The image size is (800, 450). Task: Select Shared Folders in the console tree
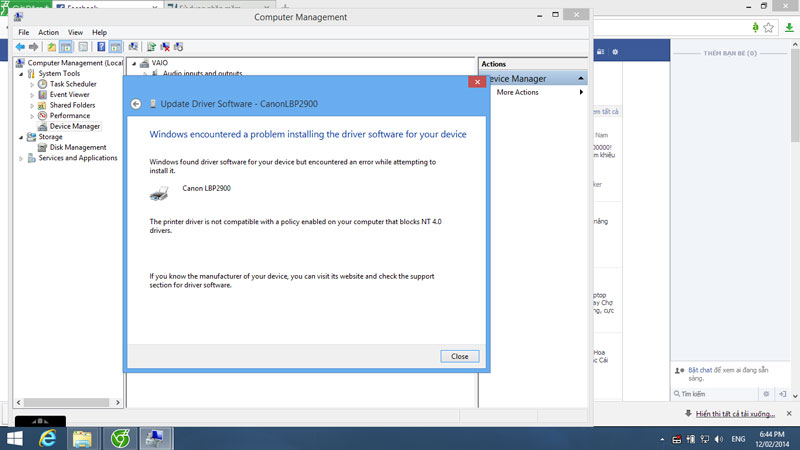[72, 105]
